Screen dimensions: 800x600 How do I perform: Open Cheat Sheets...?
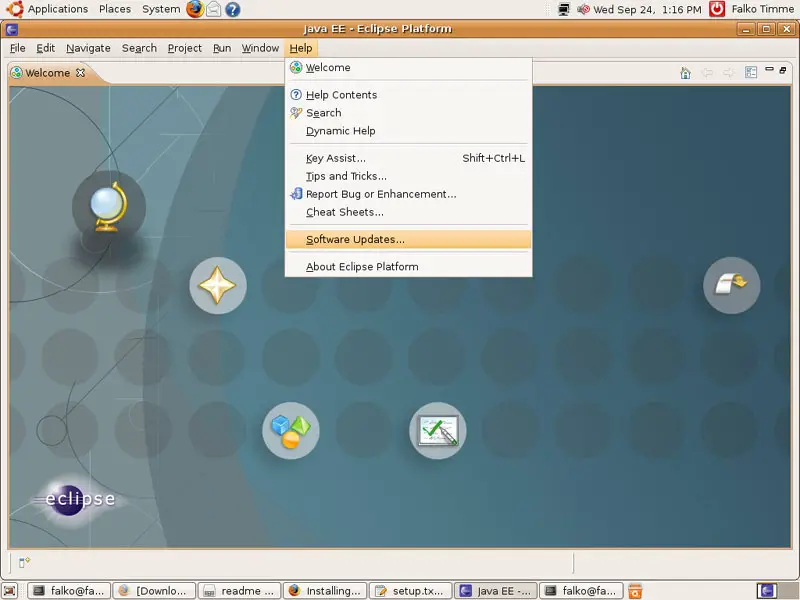409,212
